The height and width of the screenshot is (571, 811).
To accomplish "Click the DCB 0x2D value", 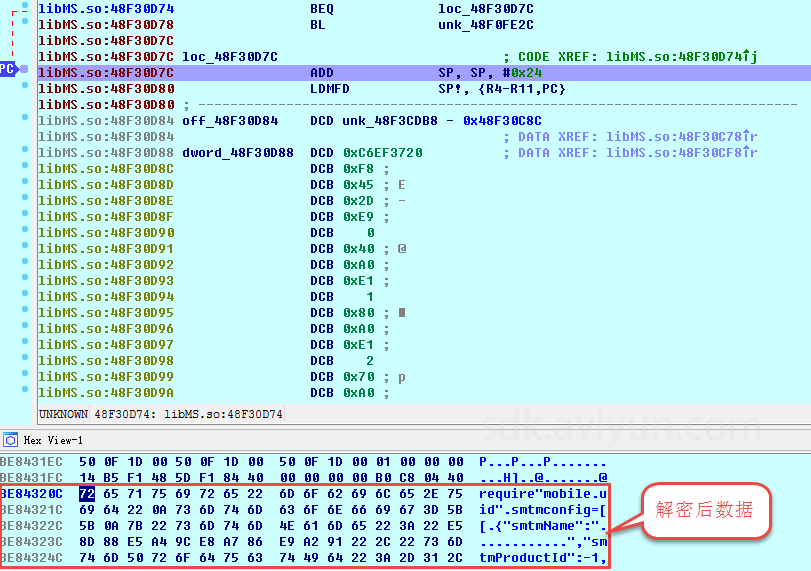I will click(x=358, y=201).
